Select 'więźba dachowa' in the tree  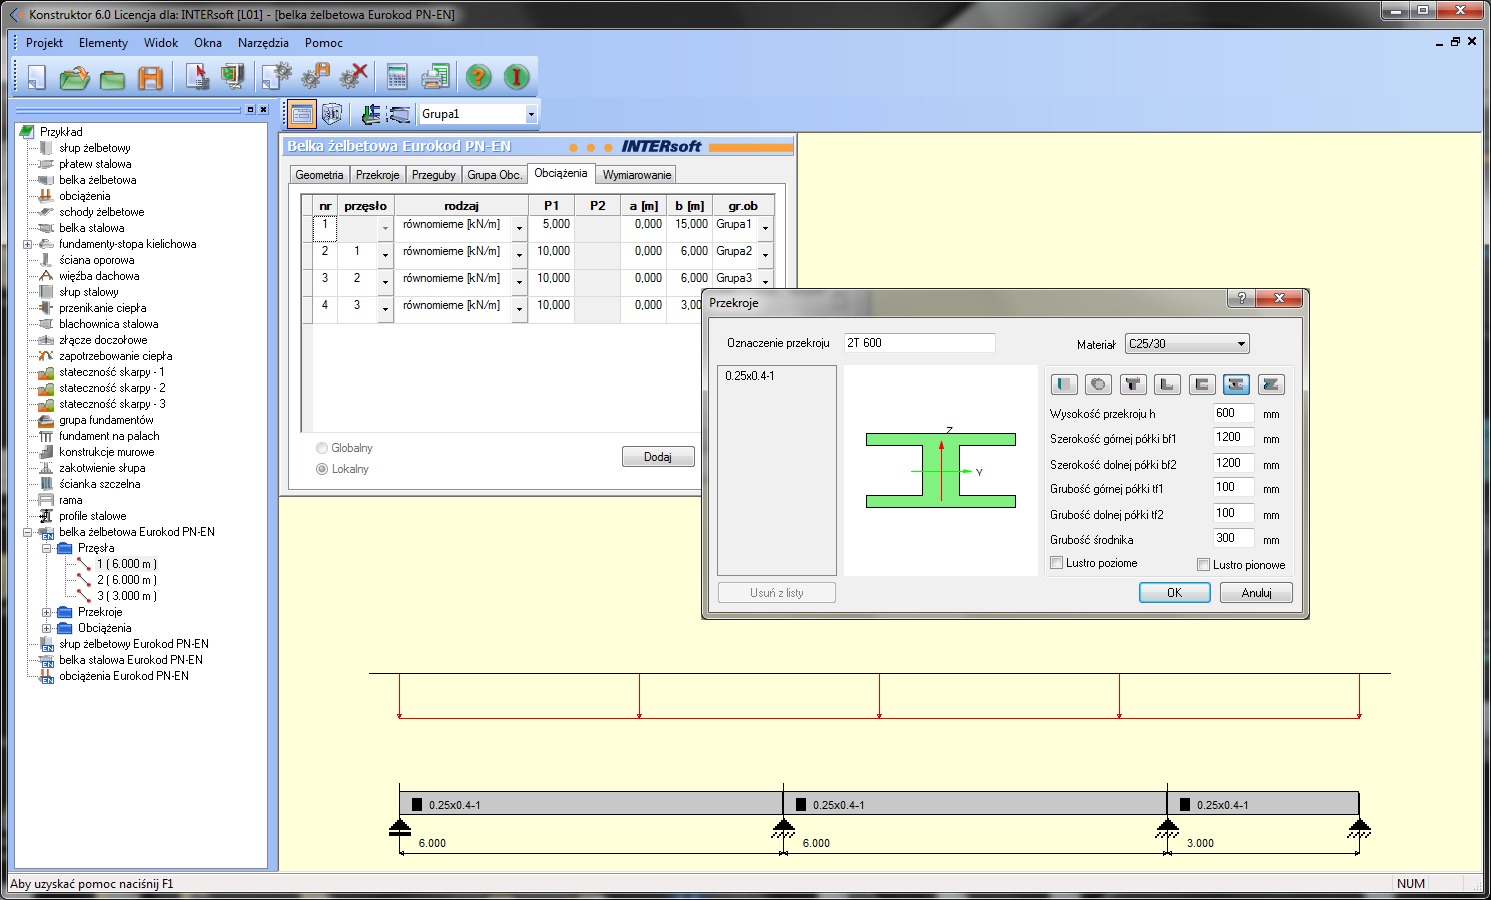[x=99, y=276]
